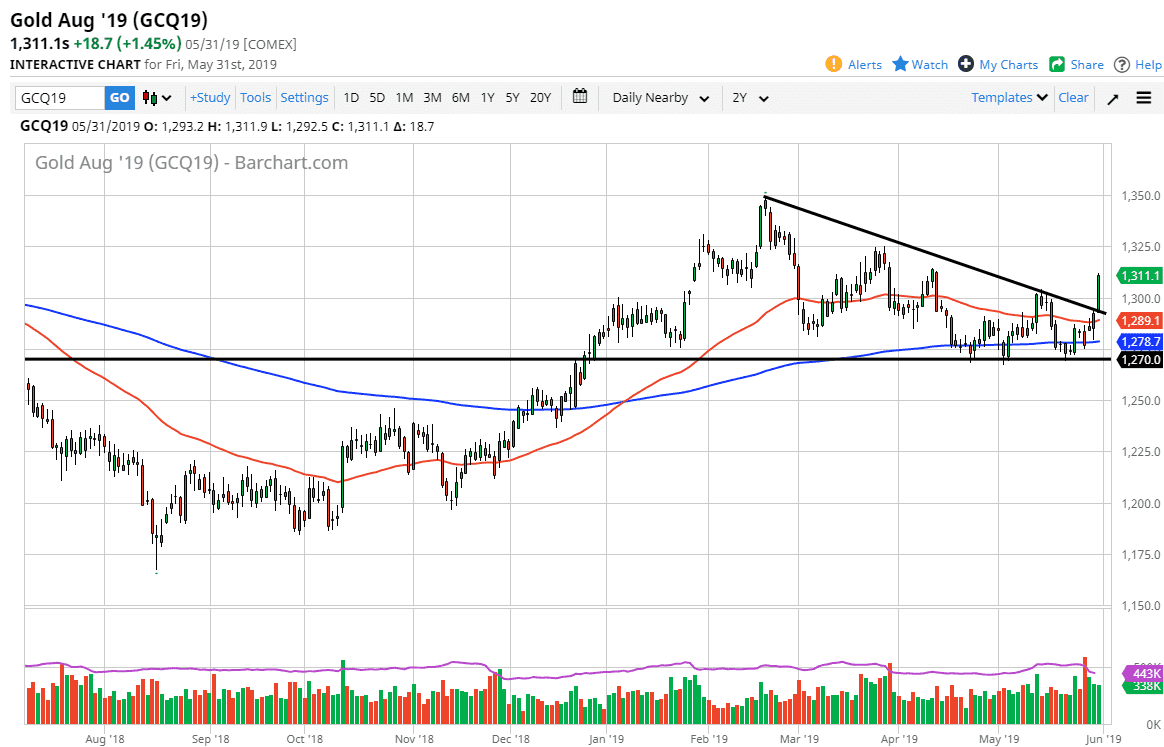Image resolution: width=1164 pixels, height=747 pixels.
Task: Open the Help question mark
Action: pyautogui.click(x=1122, y=64)
